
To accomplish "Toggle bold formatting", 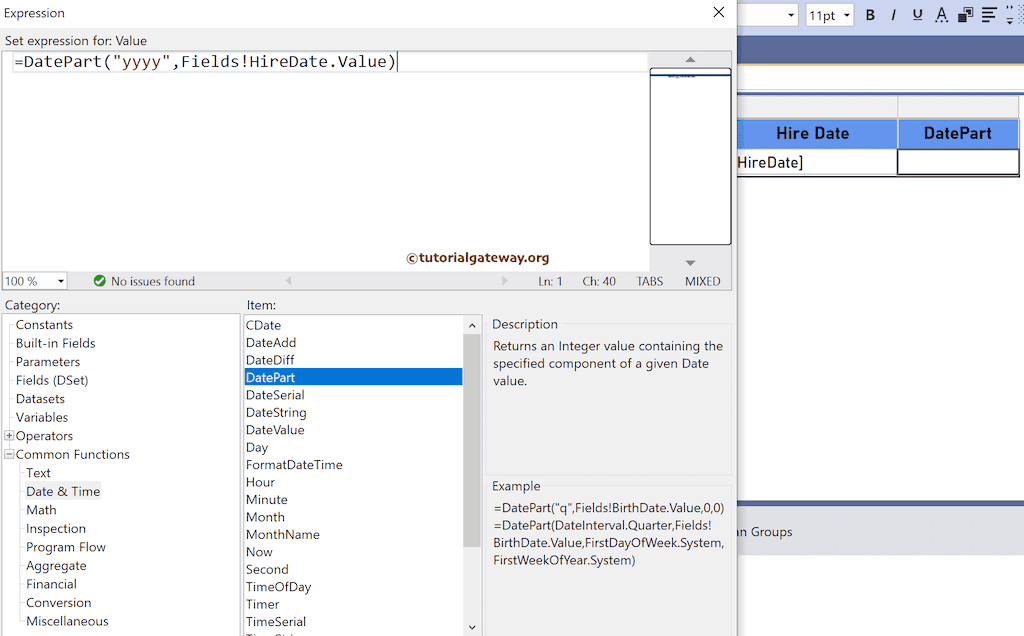I will point(870,15).
